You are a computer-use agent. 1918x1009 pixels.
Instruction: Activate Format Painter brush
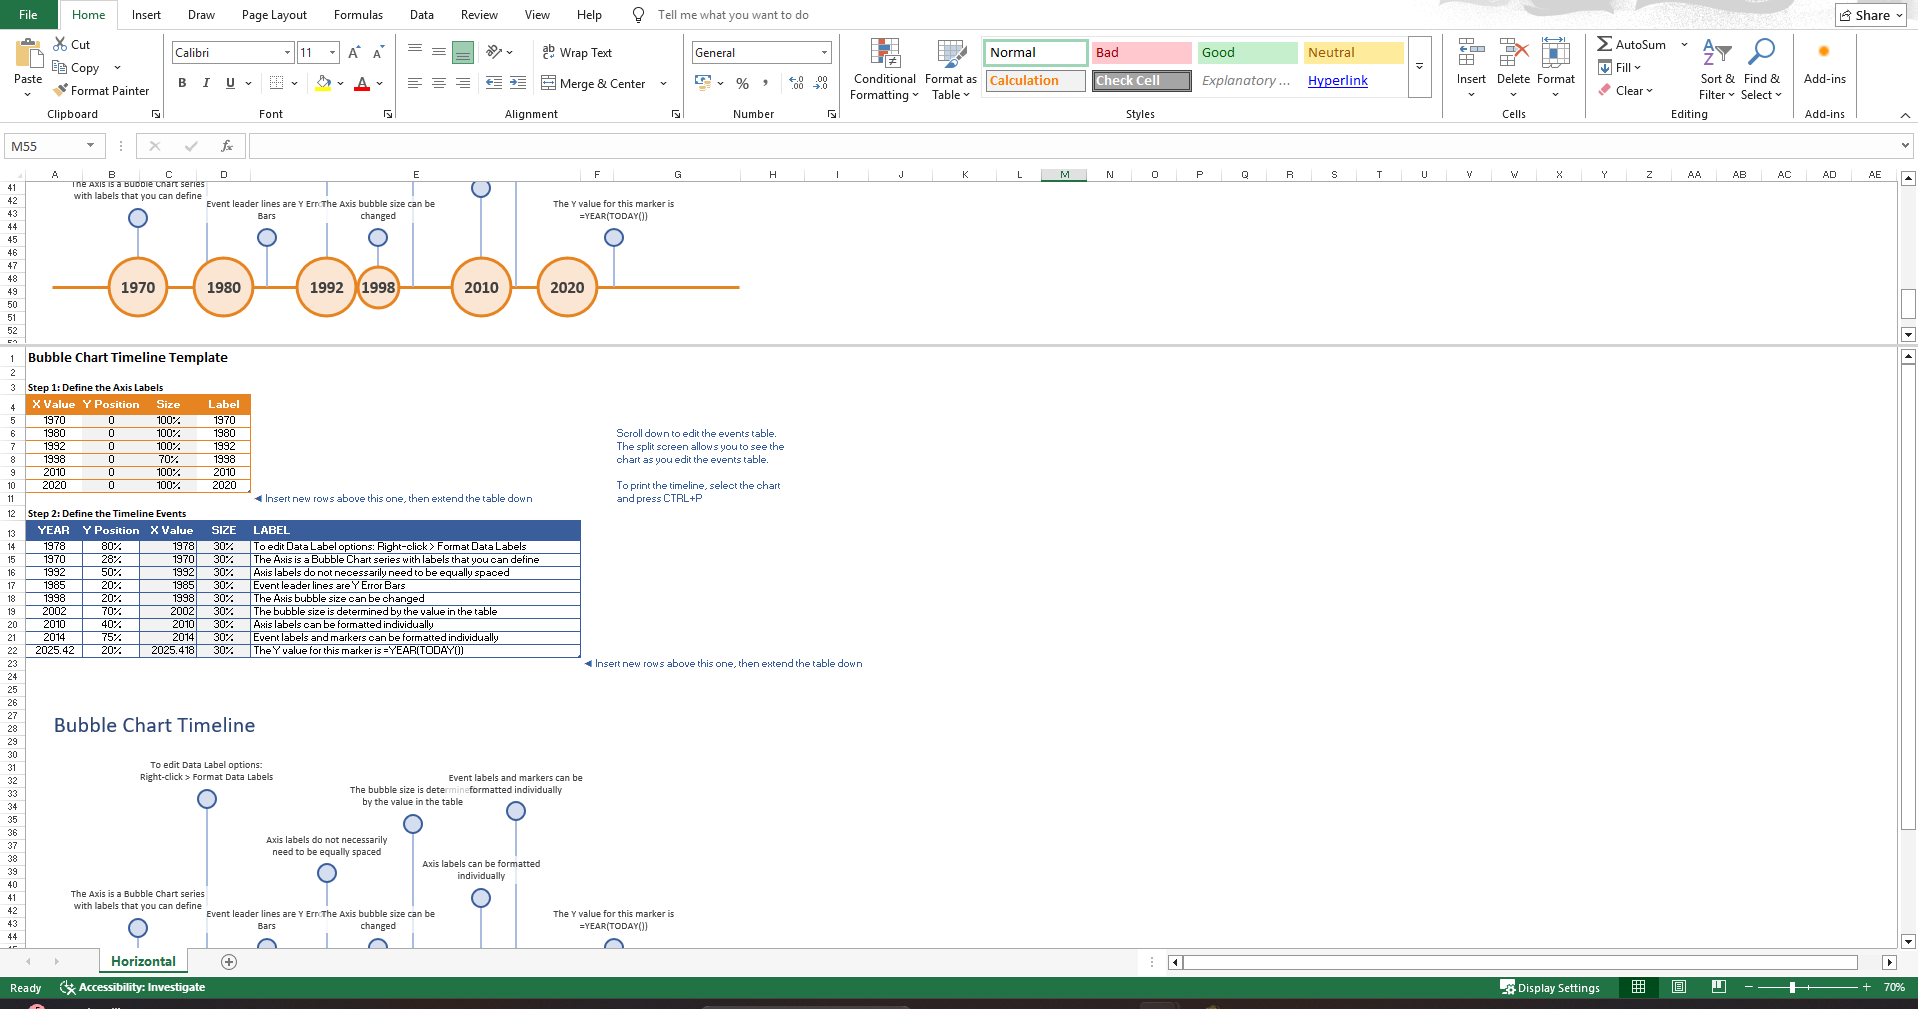tap(60, 90)
